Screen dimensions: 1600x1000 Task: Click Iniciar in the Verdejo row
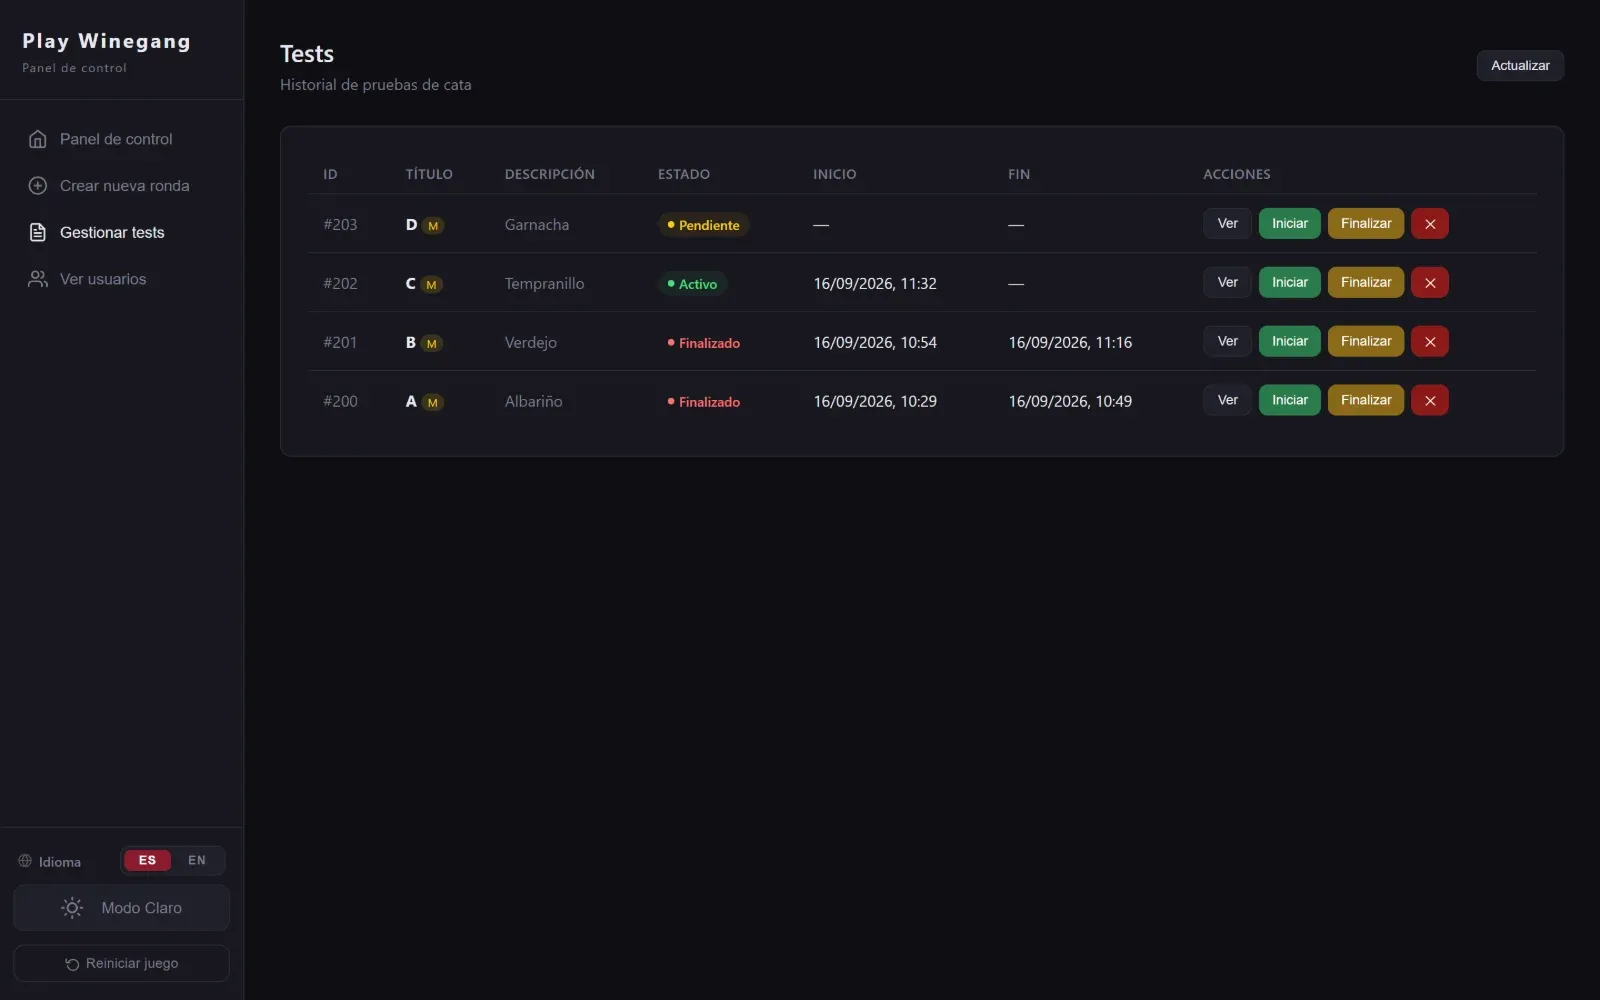[1290, 342]
